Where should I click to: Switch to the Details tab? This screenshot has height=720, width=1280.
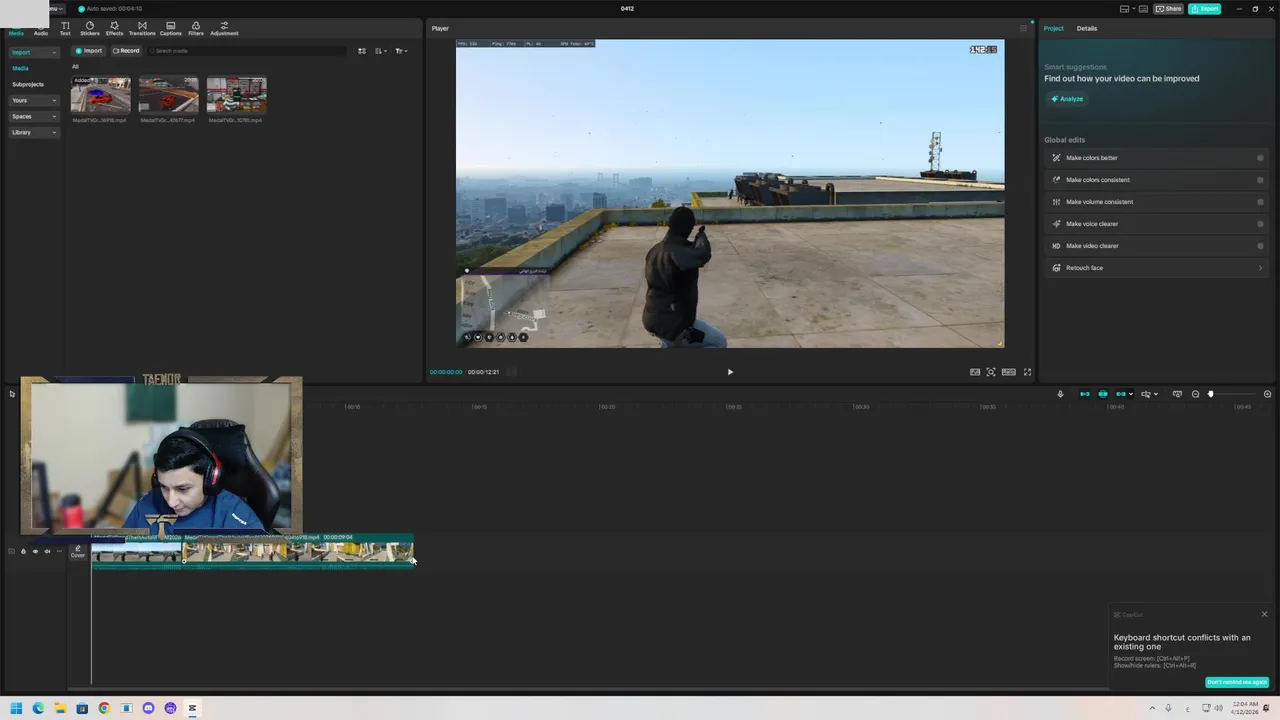coord(1087,28)
